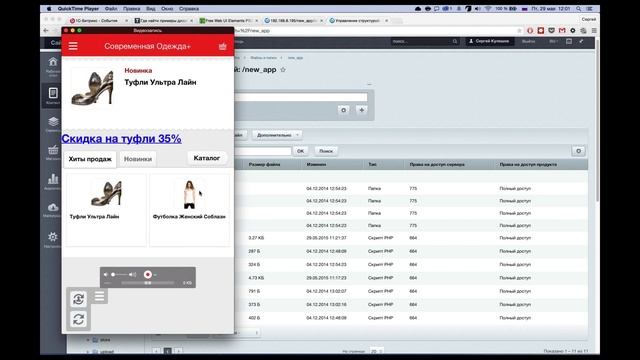This screenshot has height=360, width=640.
Task: Click the record button in QuickTime control bar
Action: (148, 275)
